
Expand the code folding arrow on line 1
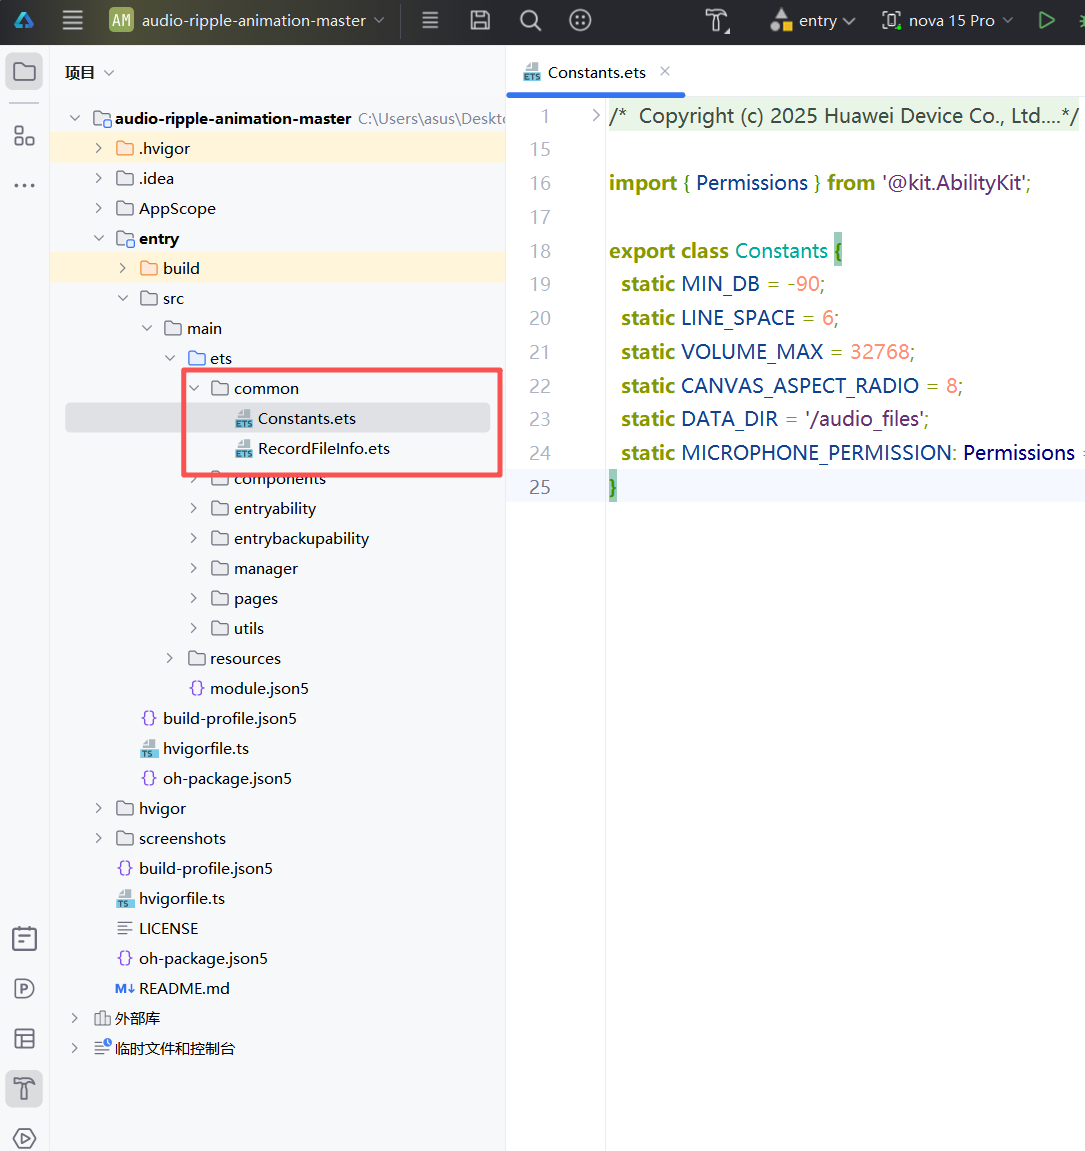coord(596,116)
